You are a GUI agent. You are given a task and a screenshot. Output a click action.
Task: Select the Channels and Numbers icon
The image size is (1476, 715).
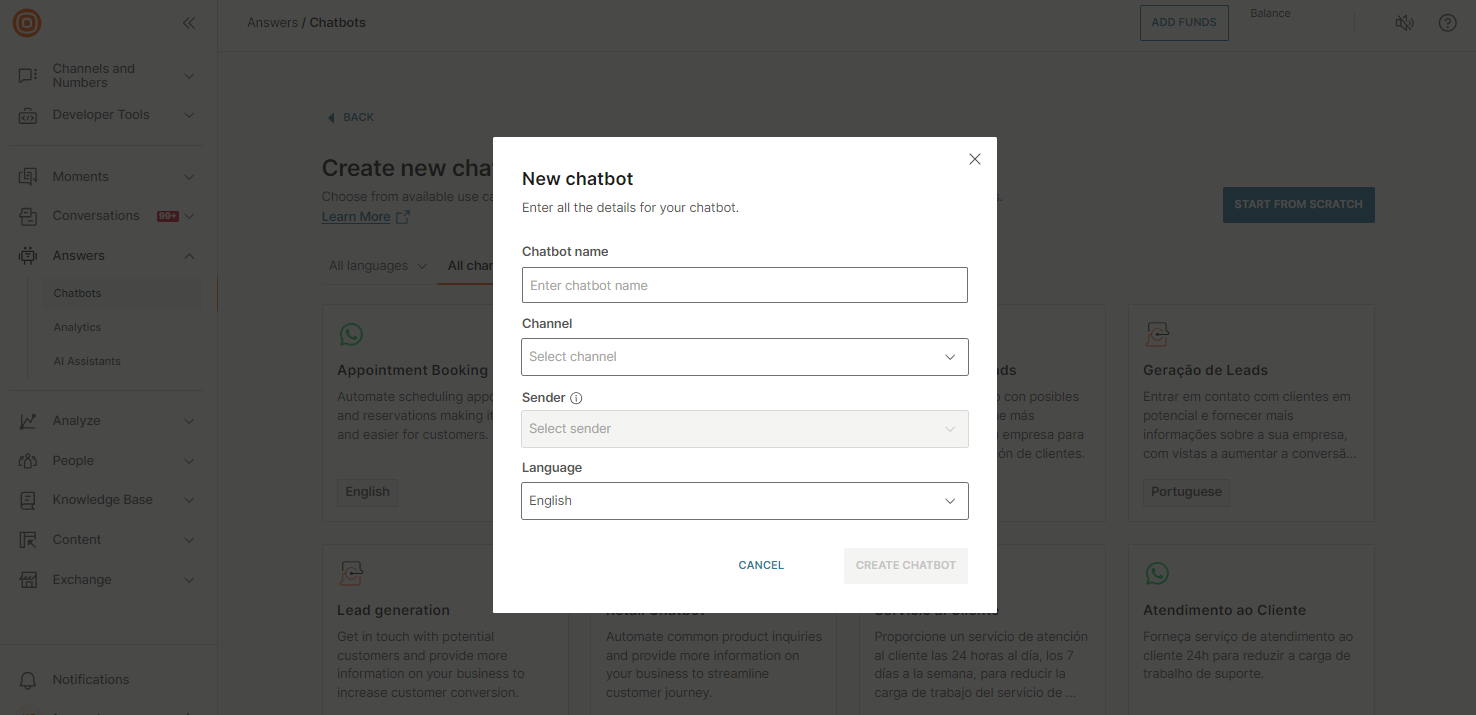click(29, 75)
